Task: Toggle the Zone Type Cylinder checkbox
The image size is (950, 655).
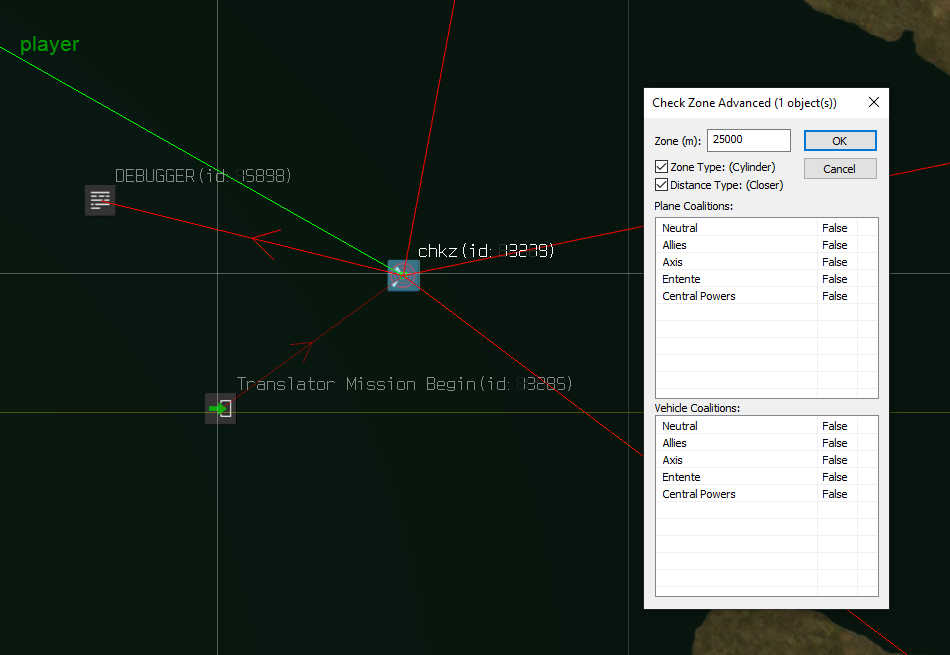Action: click(x=662, y=167)
